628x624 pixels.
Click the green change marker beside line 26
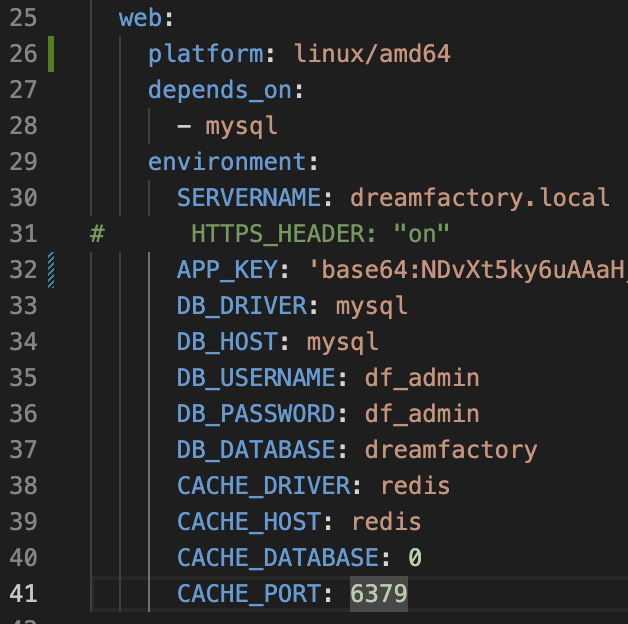(x=49, y=53)
